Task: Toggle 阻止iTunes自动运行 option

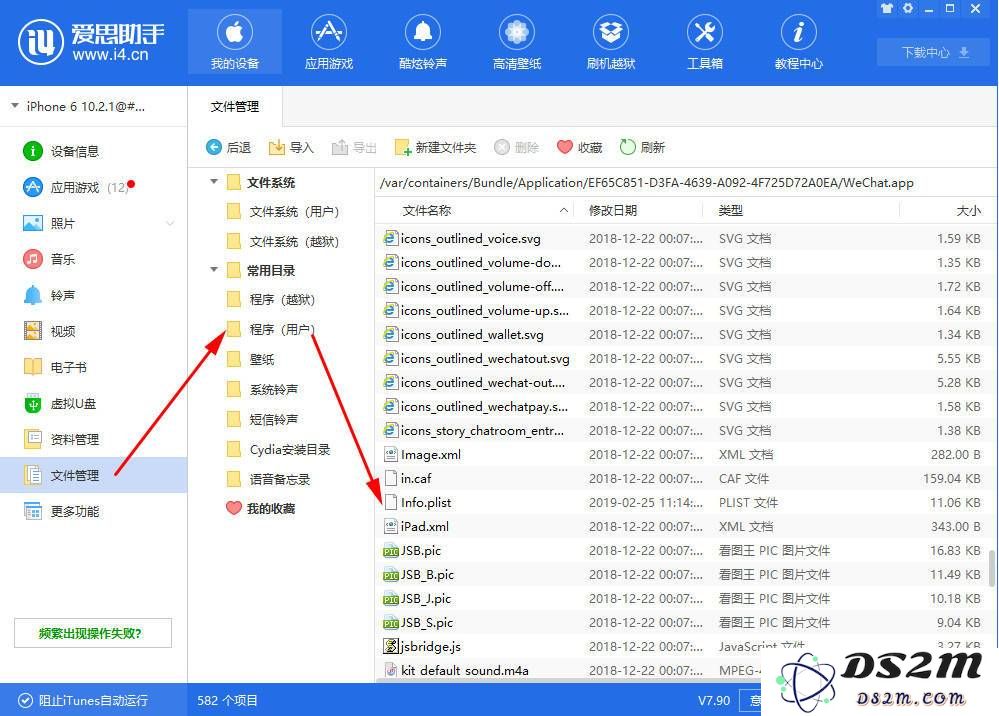Action: [x=83, y=701]
